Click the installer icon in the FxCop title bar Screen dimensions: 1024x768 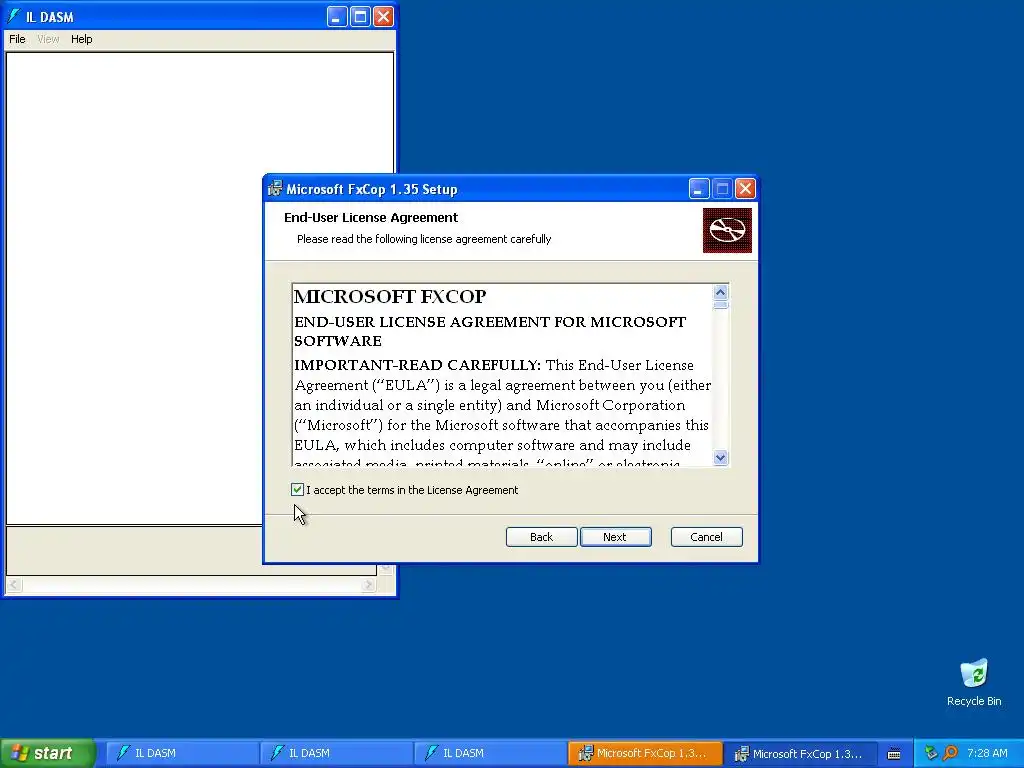275,189
